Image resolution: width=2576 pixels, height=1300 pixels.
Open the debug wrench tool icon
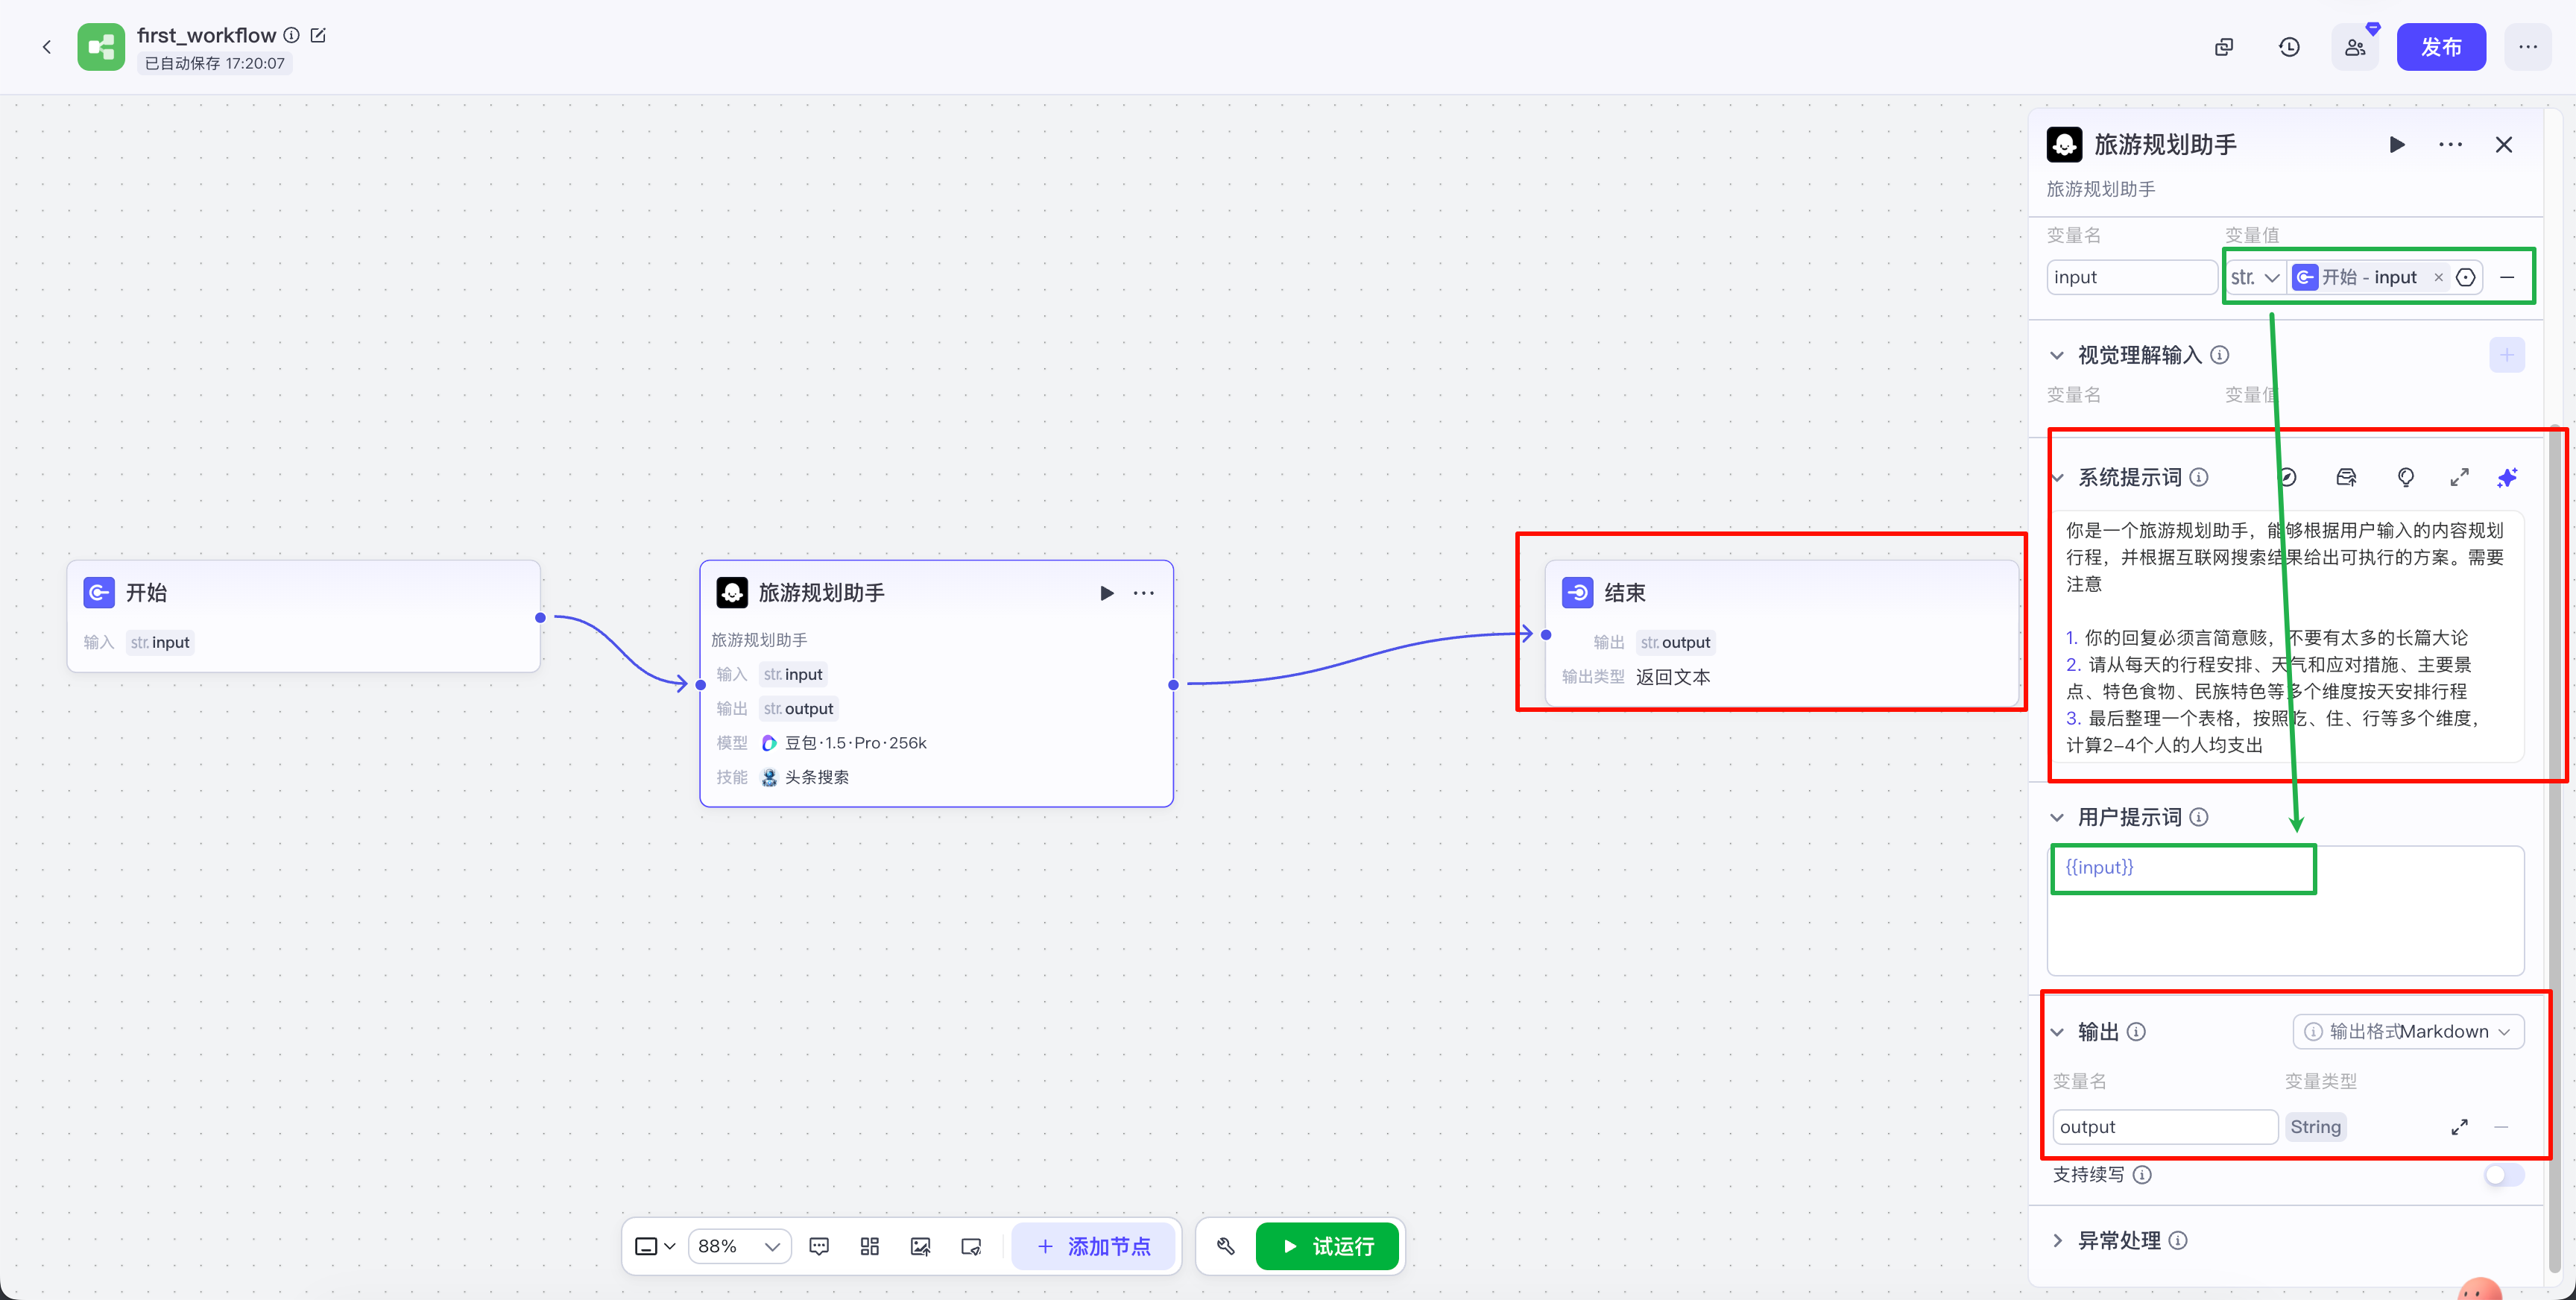(x=1225, y=1246)
